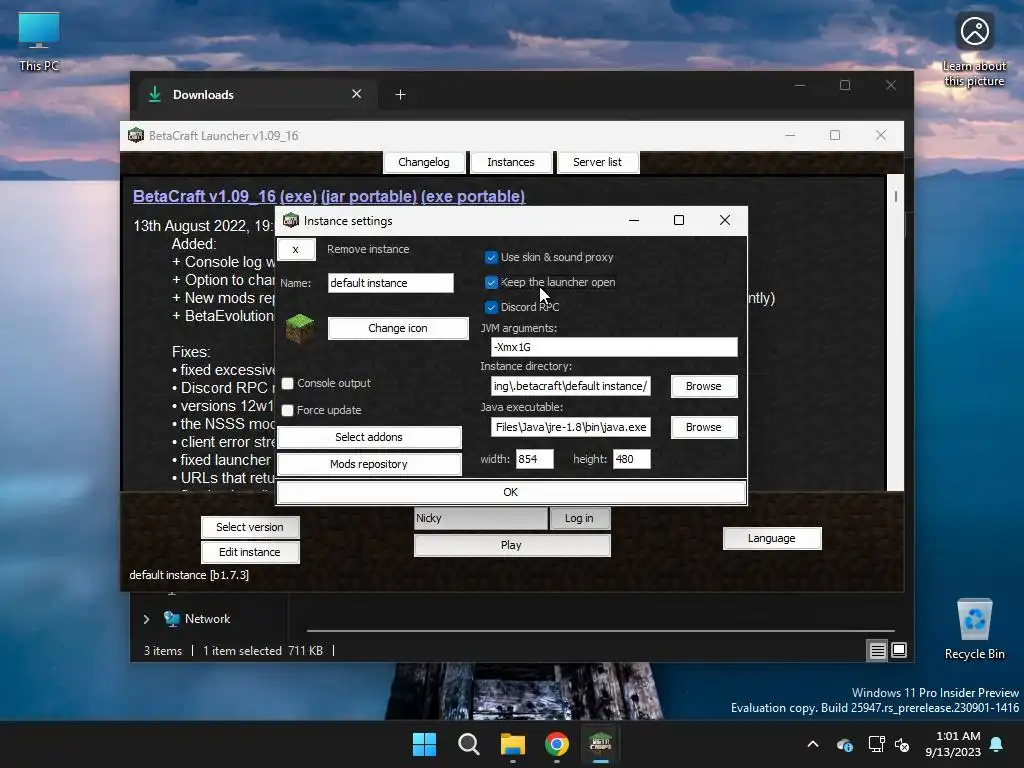Click the network display tray icon
Viewport: 1024px width, 768px height.
point(876,744)
